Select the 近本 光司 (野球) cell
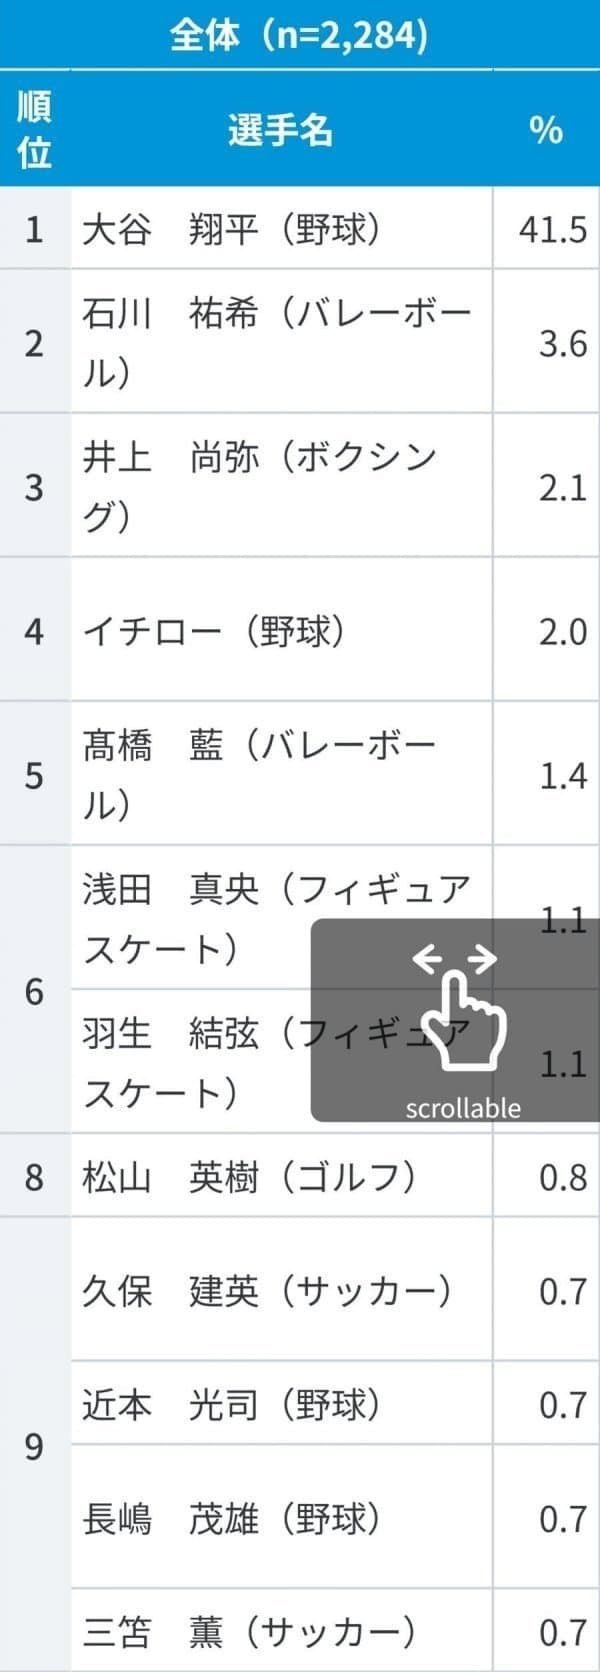 pyautogui.click(x=231, y=1405)
